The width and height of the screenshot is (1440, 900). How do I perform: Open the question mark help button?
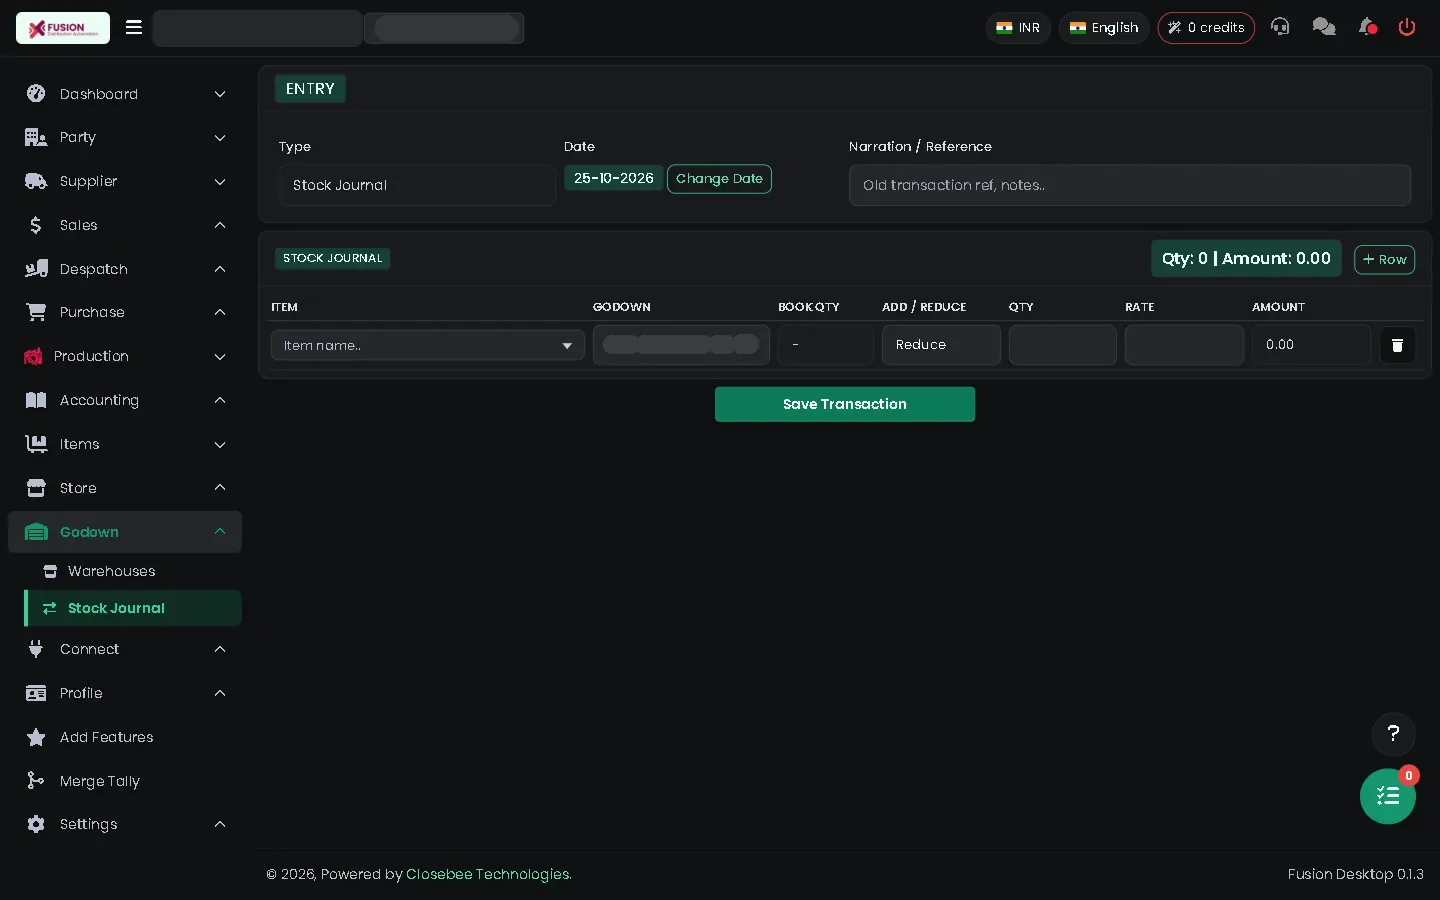(x=1393, y=734)
